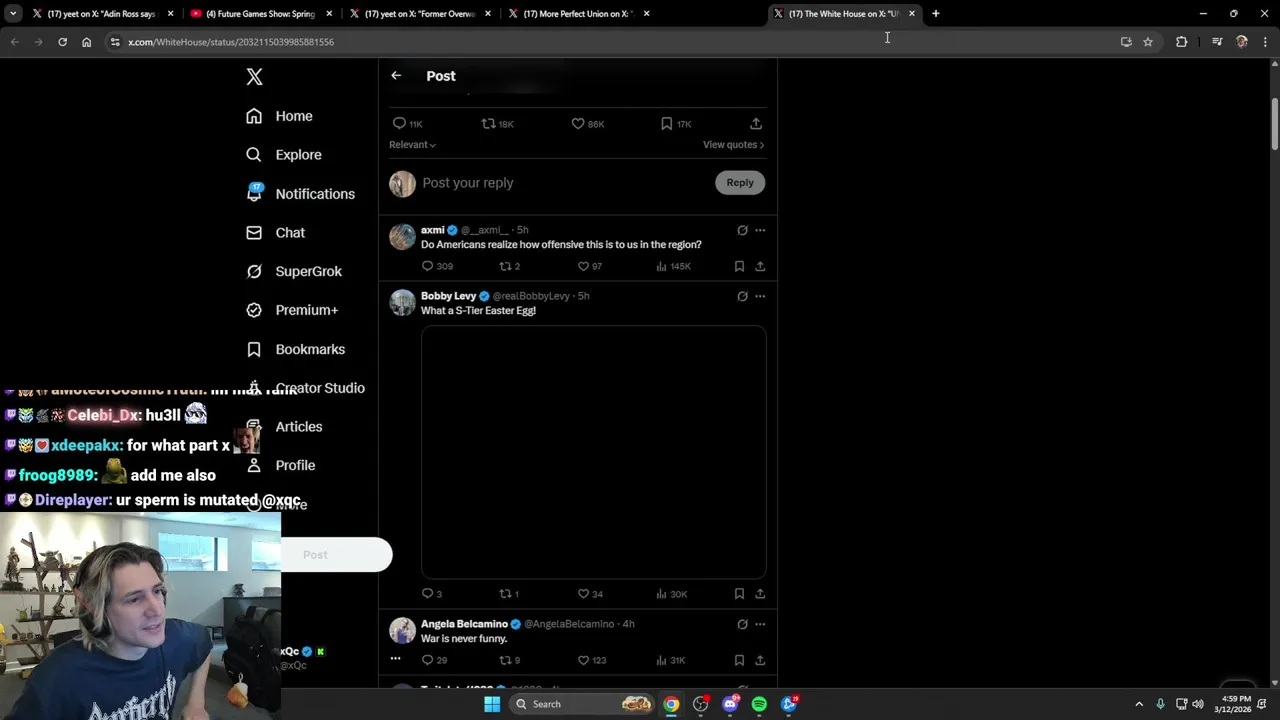Share axmi's reply
1280x720 pixels.
[x=760, y=266]
